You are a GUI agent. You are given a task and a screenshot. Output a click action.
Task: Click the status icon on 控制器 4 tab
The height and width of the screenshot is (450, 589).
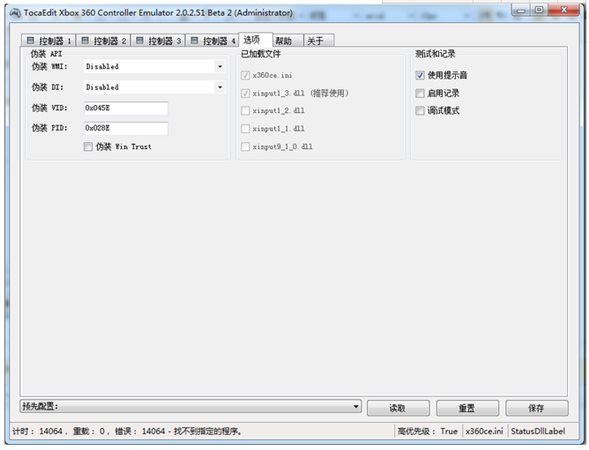(194, 40)
